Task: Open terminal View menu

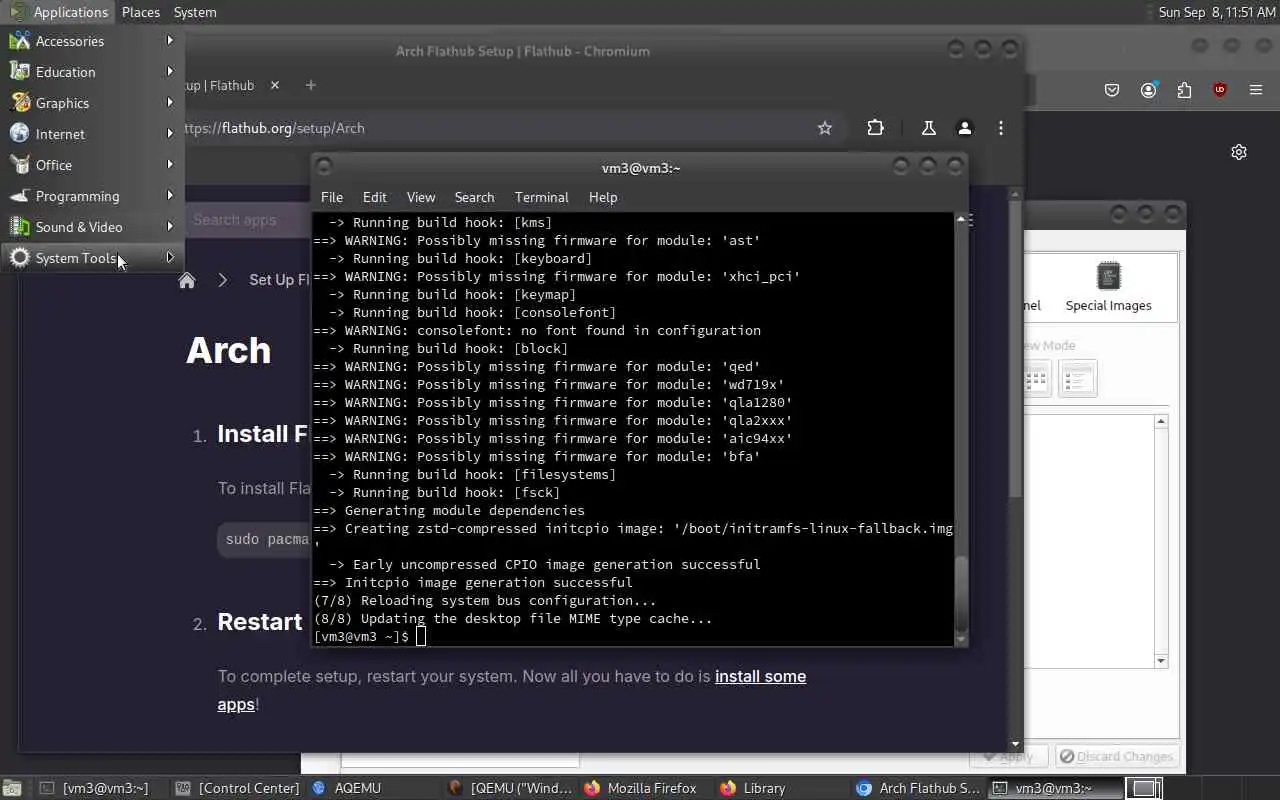Action: [421, 197]
